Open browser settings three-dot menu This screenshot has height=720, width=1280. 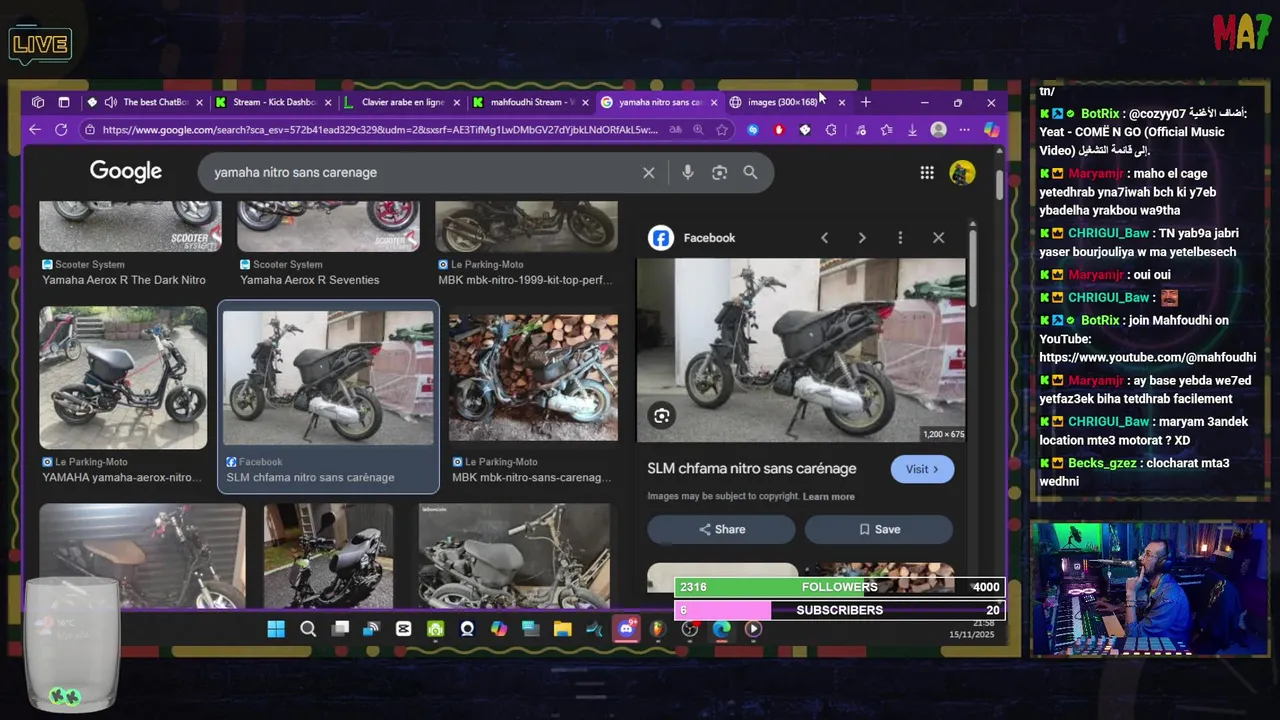964,130
